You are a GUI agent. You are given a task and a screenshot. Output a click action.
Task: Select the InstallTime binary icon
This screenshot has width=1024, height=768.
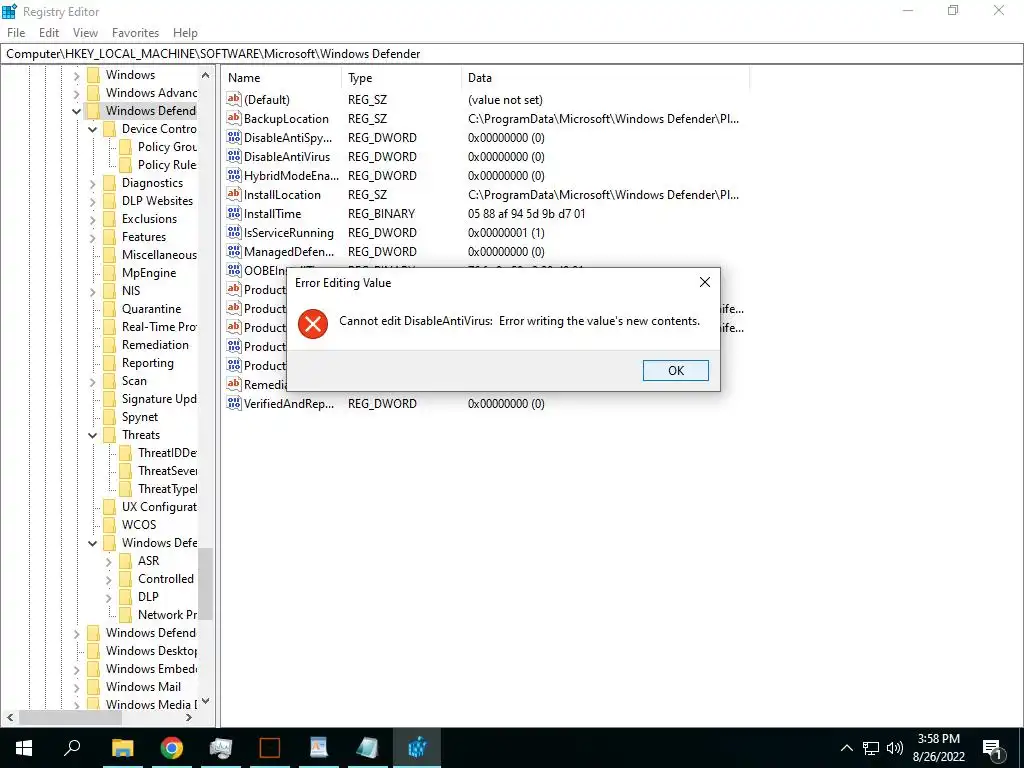[233, 213]
